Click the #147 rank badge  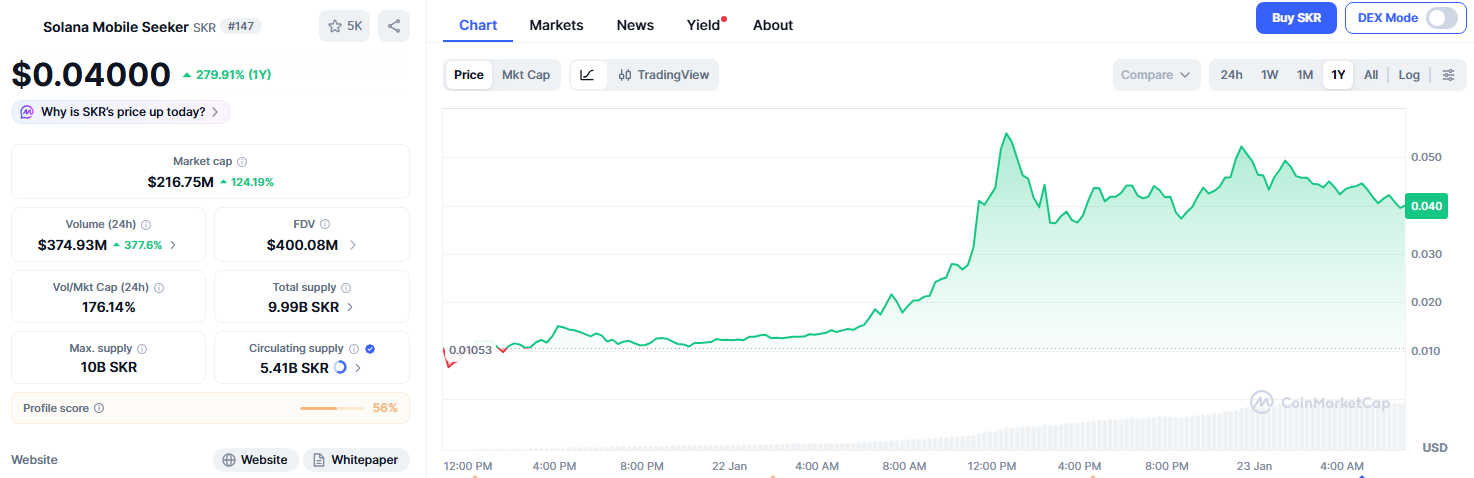coord(240,26)
